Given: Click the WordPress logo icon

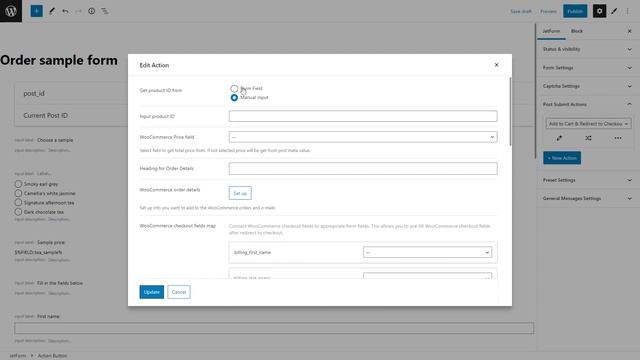Looking at the screenshot, I should [x=11, y=11].
